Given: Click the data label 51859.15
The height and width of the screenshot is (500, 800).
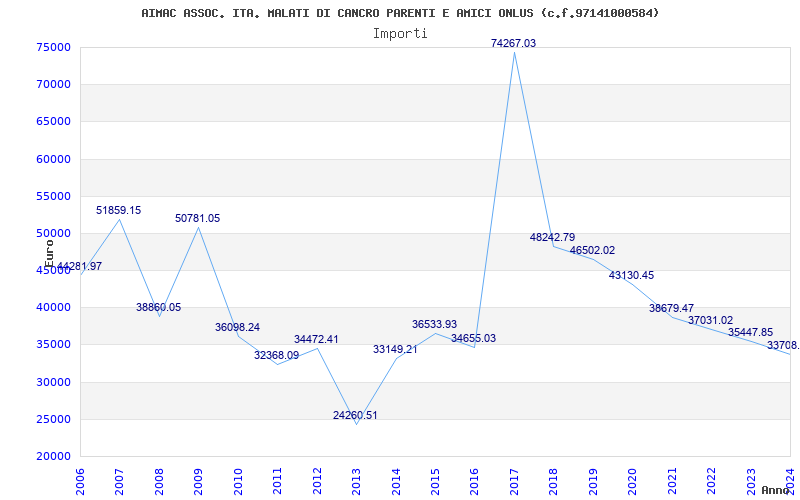Looking at the screenshot, I should (x=118, y=210).
